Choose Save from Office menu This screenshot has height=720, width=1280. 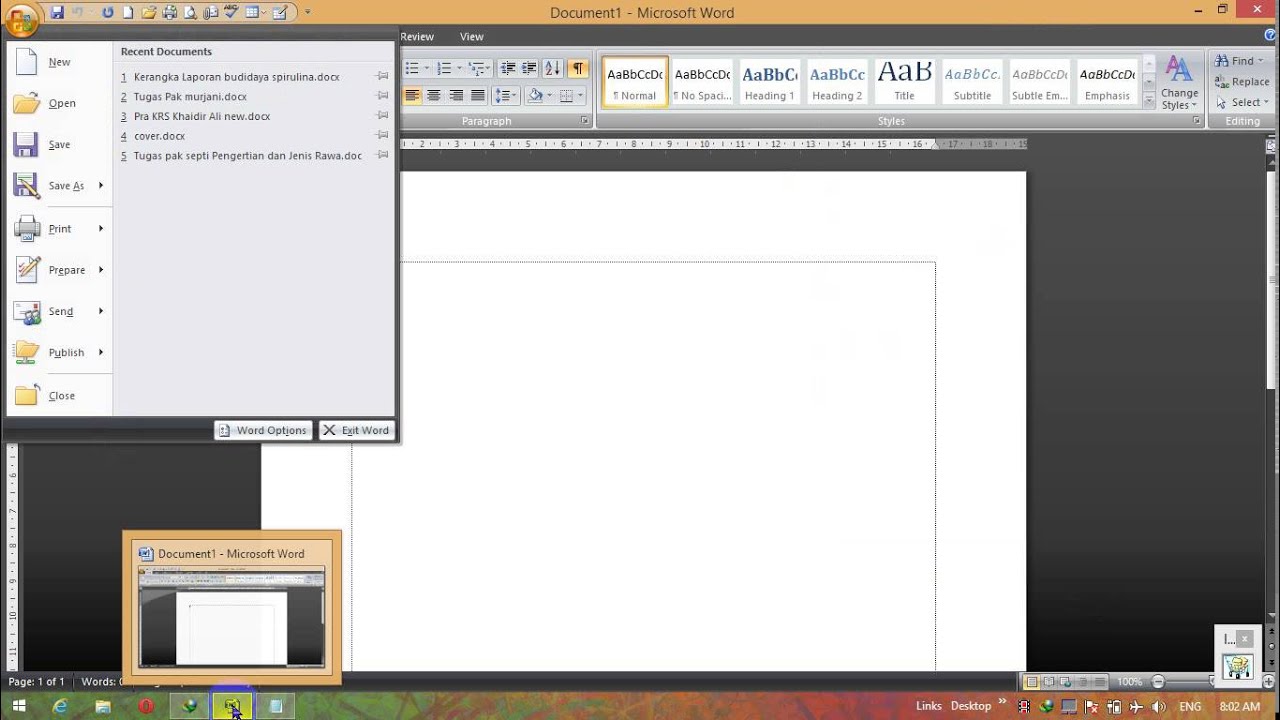point(60,145)
